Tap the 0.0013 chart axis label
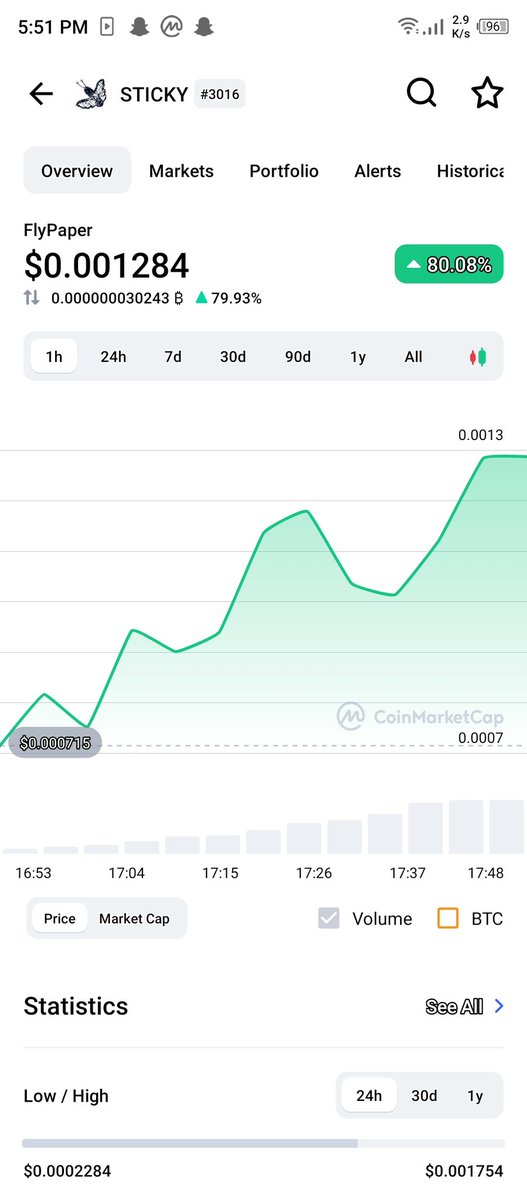The width and height of the screenshot is (527, 1200). click(x=481, y=435)
